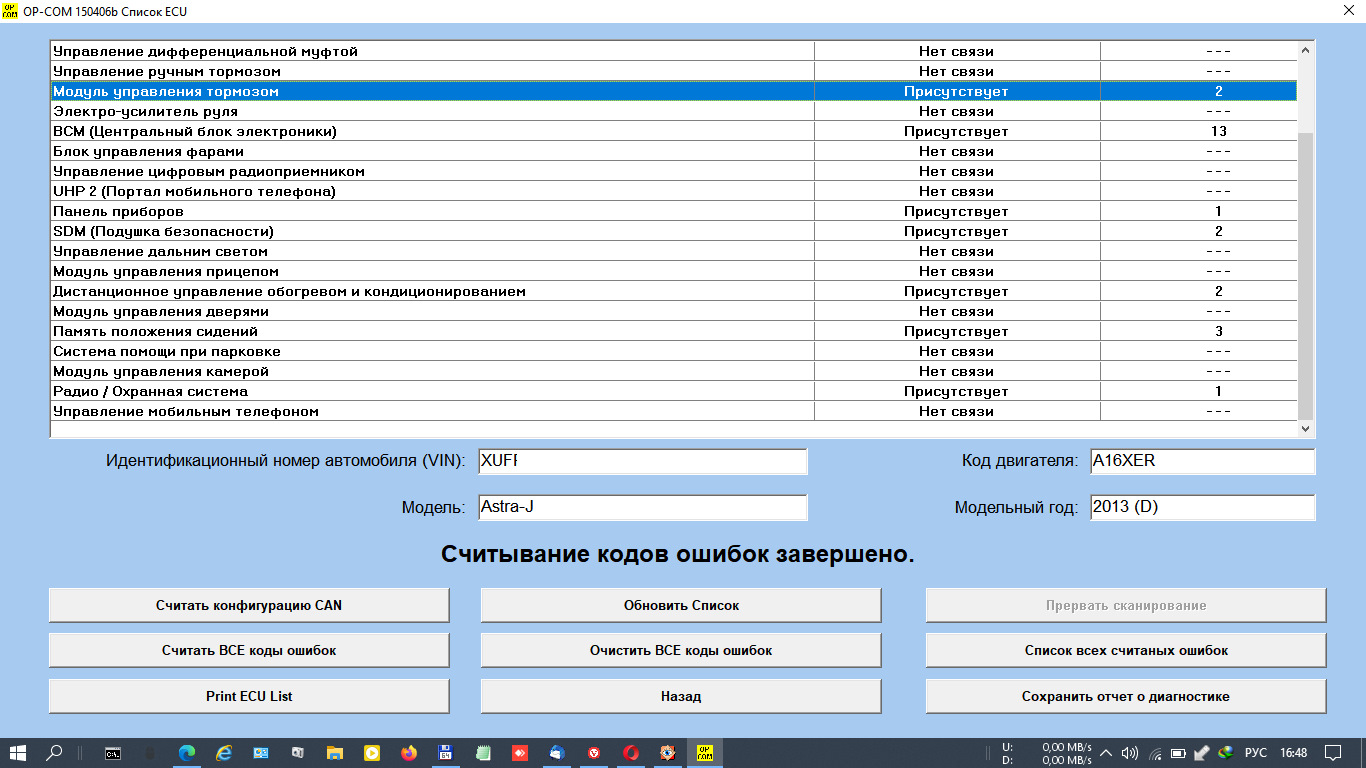
Task: Open the taskbar search magnifier
Action: pyautogui.click(x=55, y=753)
